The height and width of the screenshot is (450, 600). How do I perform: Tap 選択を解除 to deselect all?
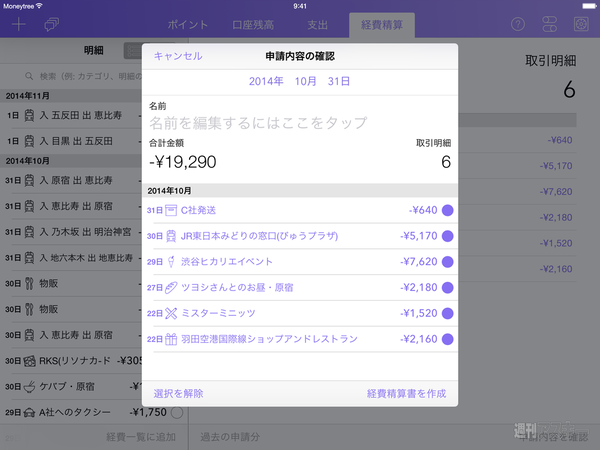pyautogui.click(x=178, y=393)
